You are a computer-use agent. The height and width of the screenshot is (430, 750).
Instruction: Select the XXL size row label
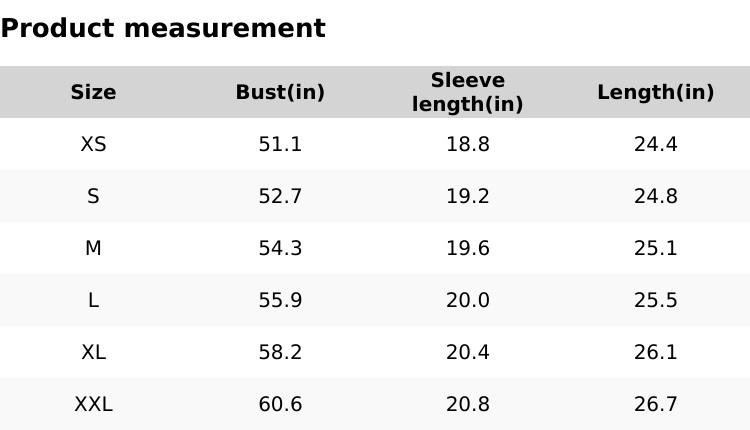(93, 404)
